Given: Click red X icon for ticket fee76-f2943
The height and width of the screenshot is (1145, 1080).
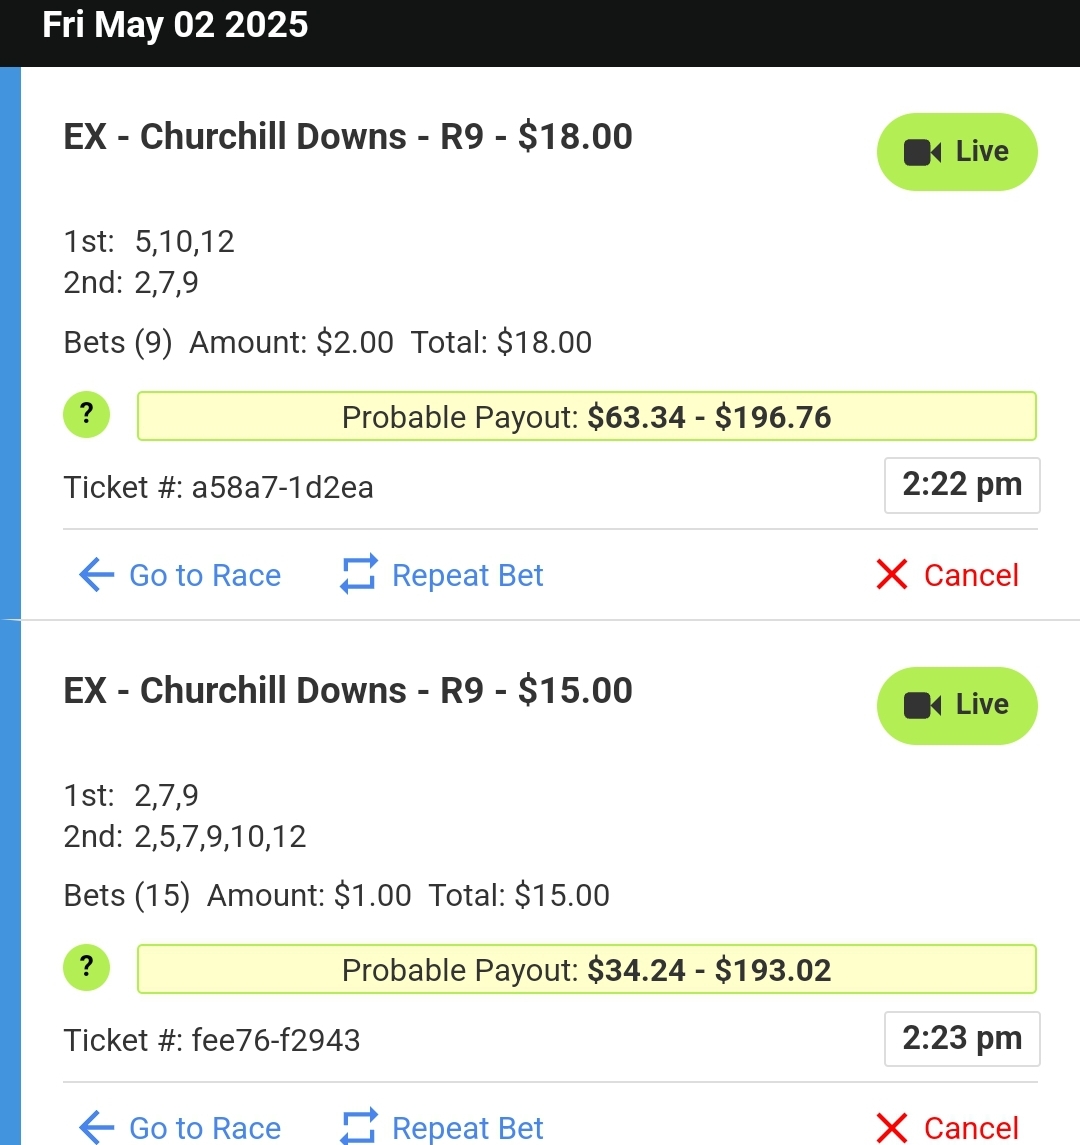Looking at the screenshot, I should click(x=892, y=1127).
